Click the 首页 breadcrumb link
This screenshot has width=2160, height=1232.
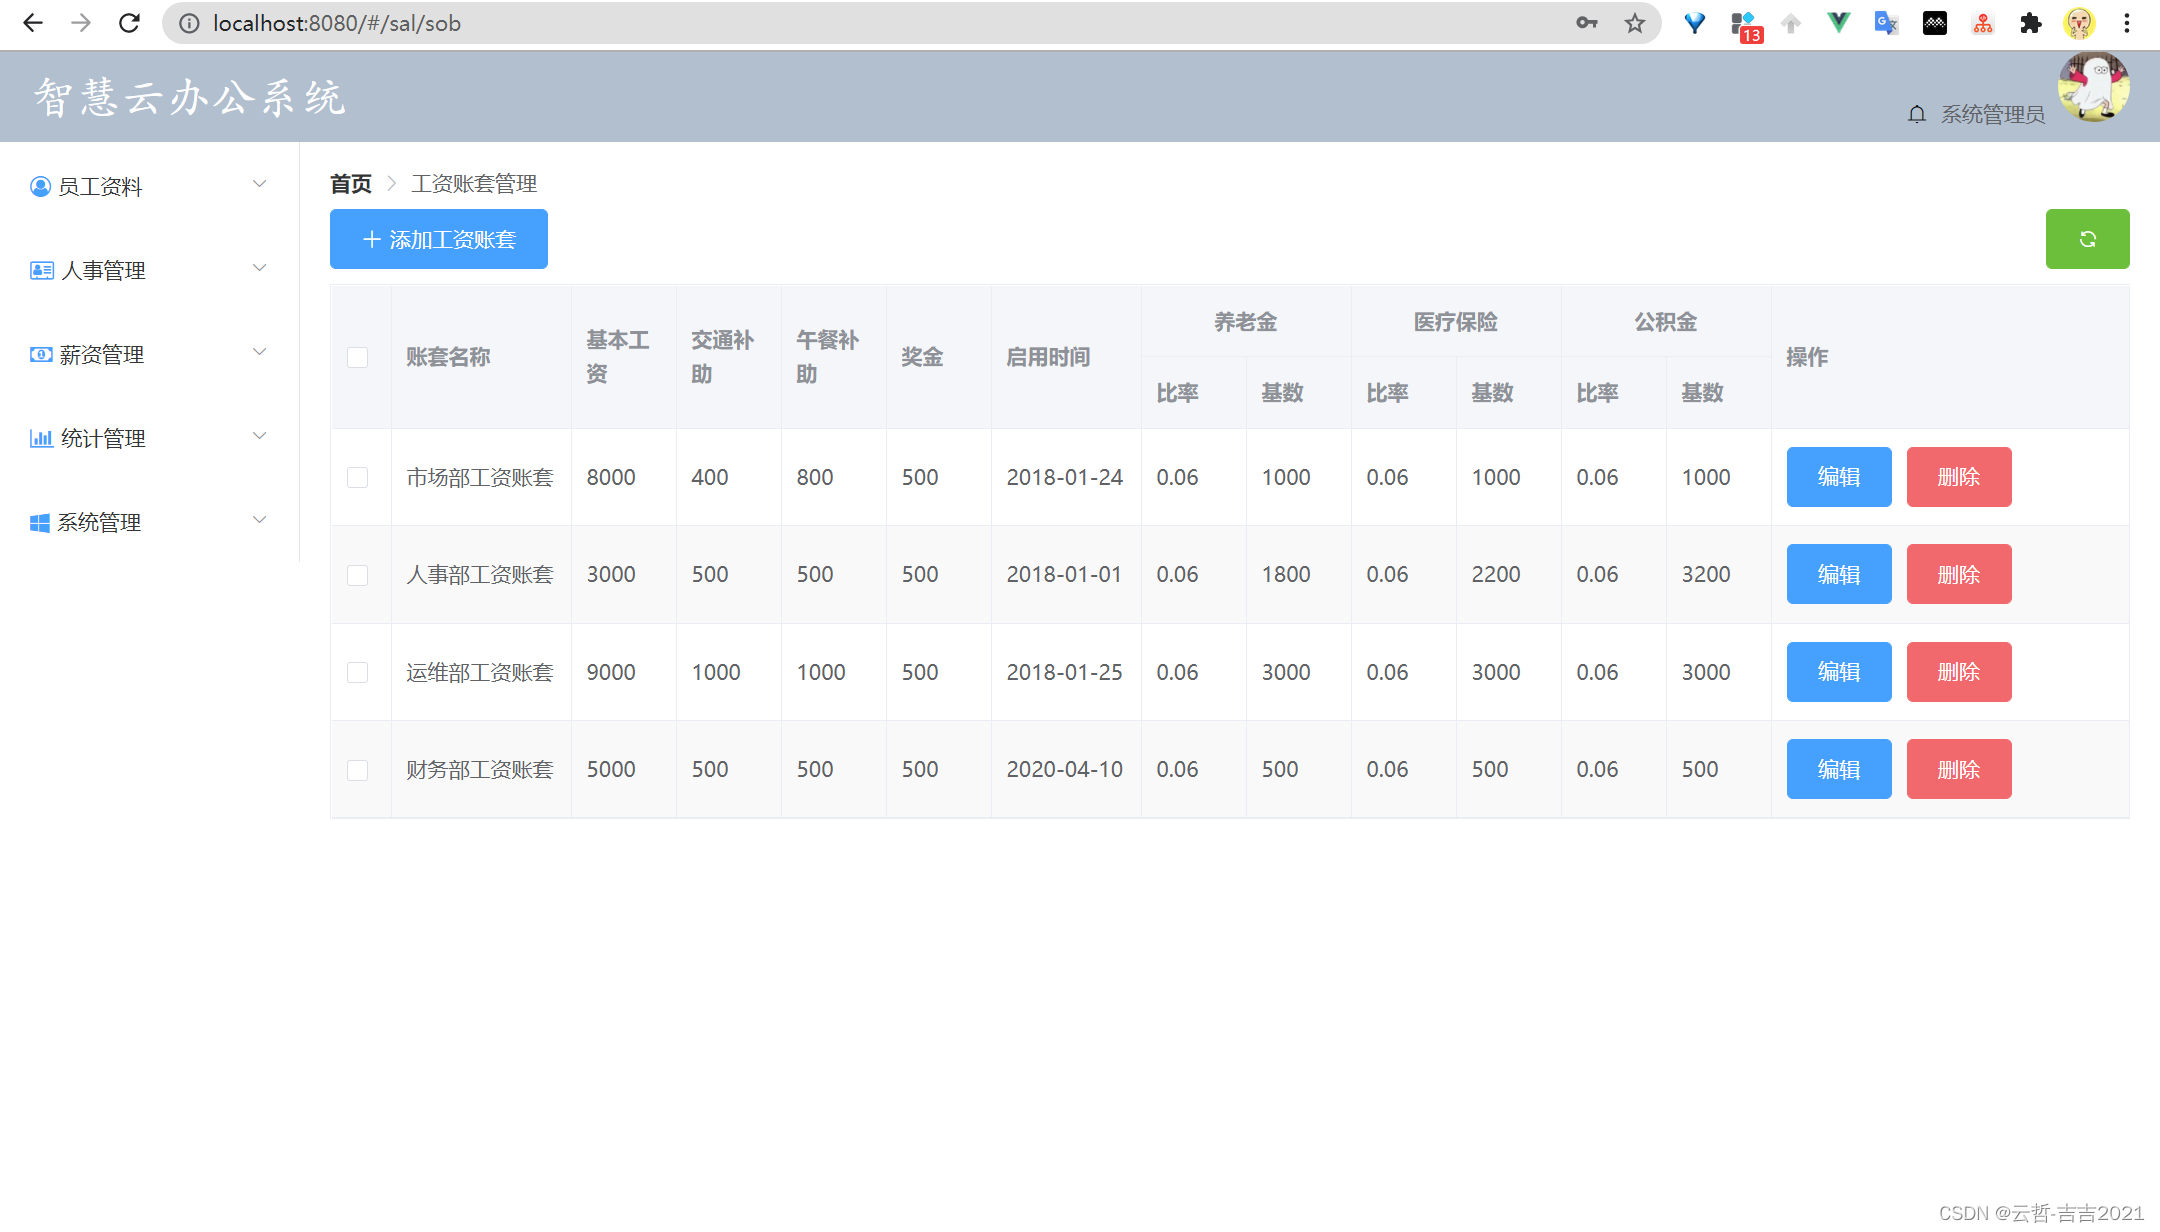coord(350,184)
